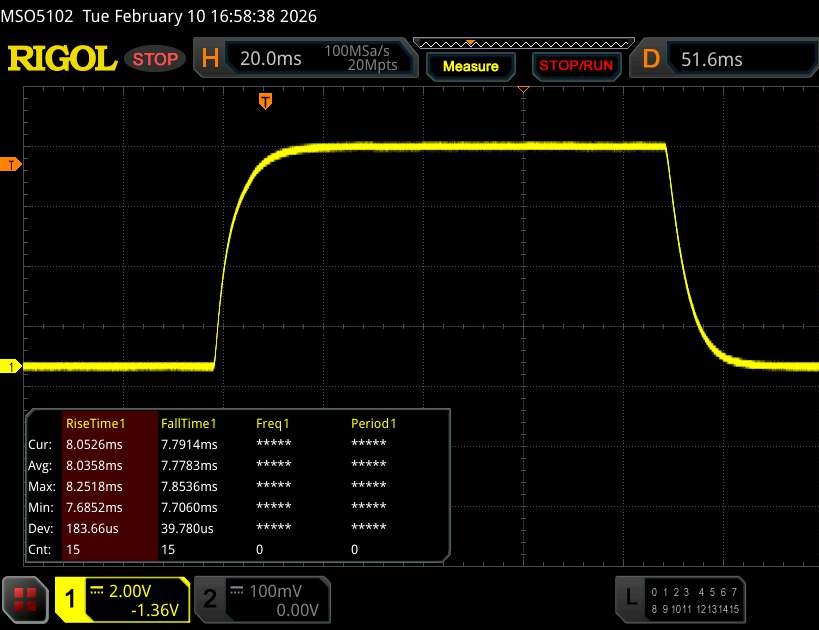Click the waveform memory position bar

pyautogui.click(x=523, y=43)
